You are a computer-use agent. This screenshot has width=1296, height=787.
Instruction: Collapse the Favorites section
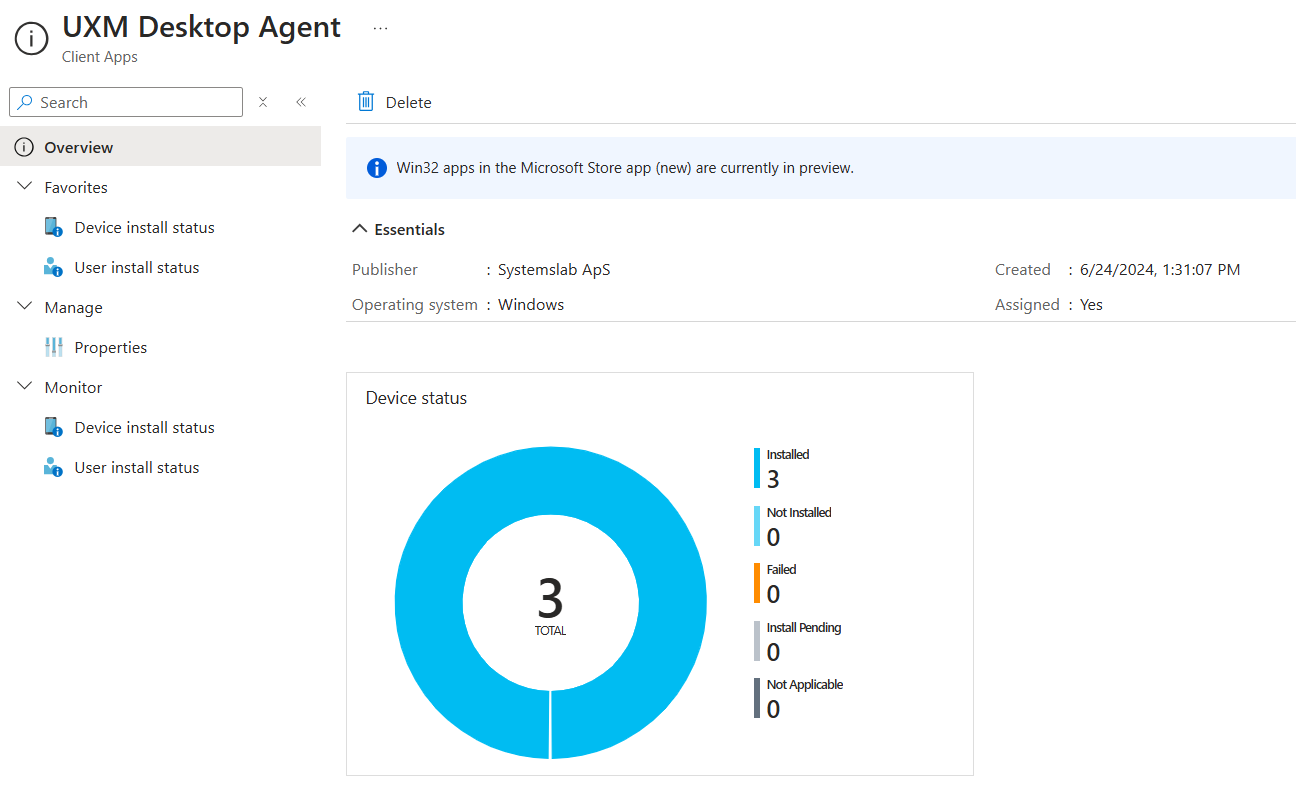click(25, 187)
